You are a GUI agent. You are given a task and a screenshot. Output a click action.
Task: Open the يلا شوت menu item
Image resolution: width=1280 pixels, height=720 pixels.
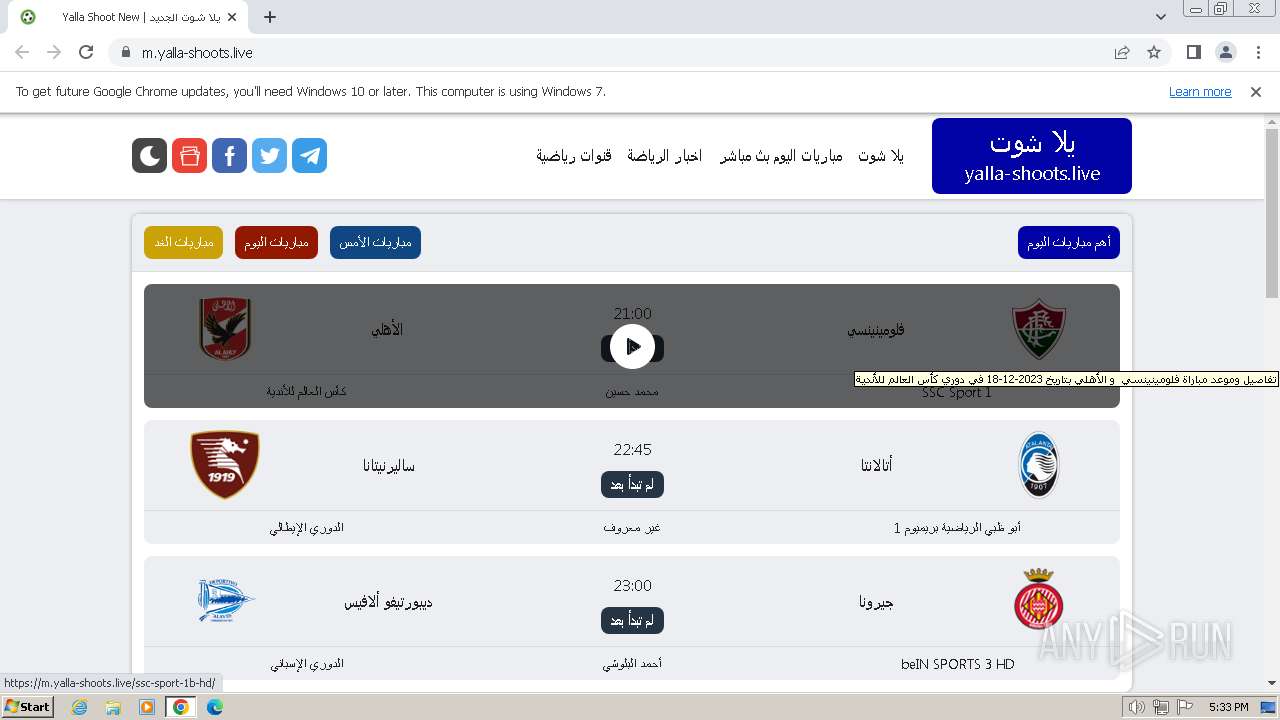click(881, 156)
